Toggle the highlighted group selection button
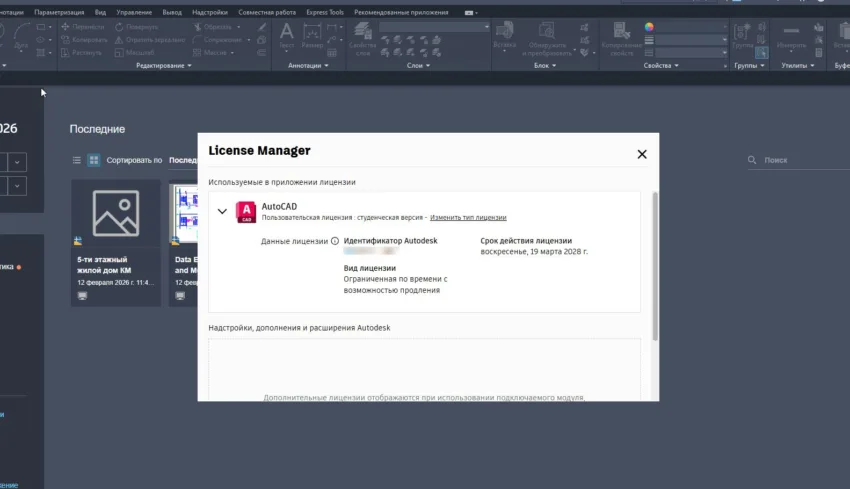This screenshot has height=489, width=850. (762, 53)
